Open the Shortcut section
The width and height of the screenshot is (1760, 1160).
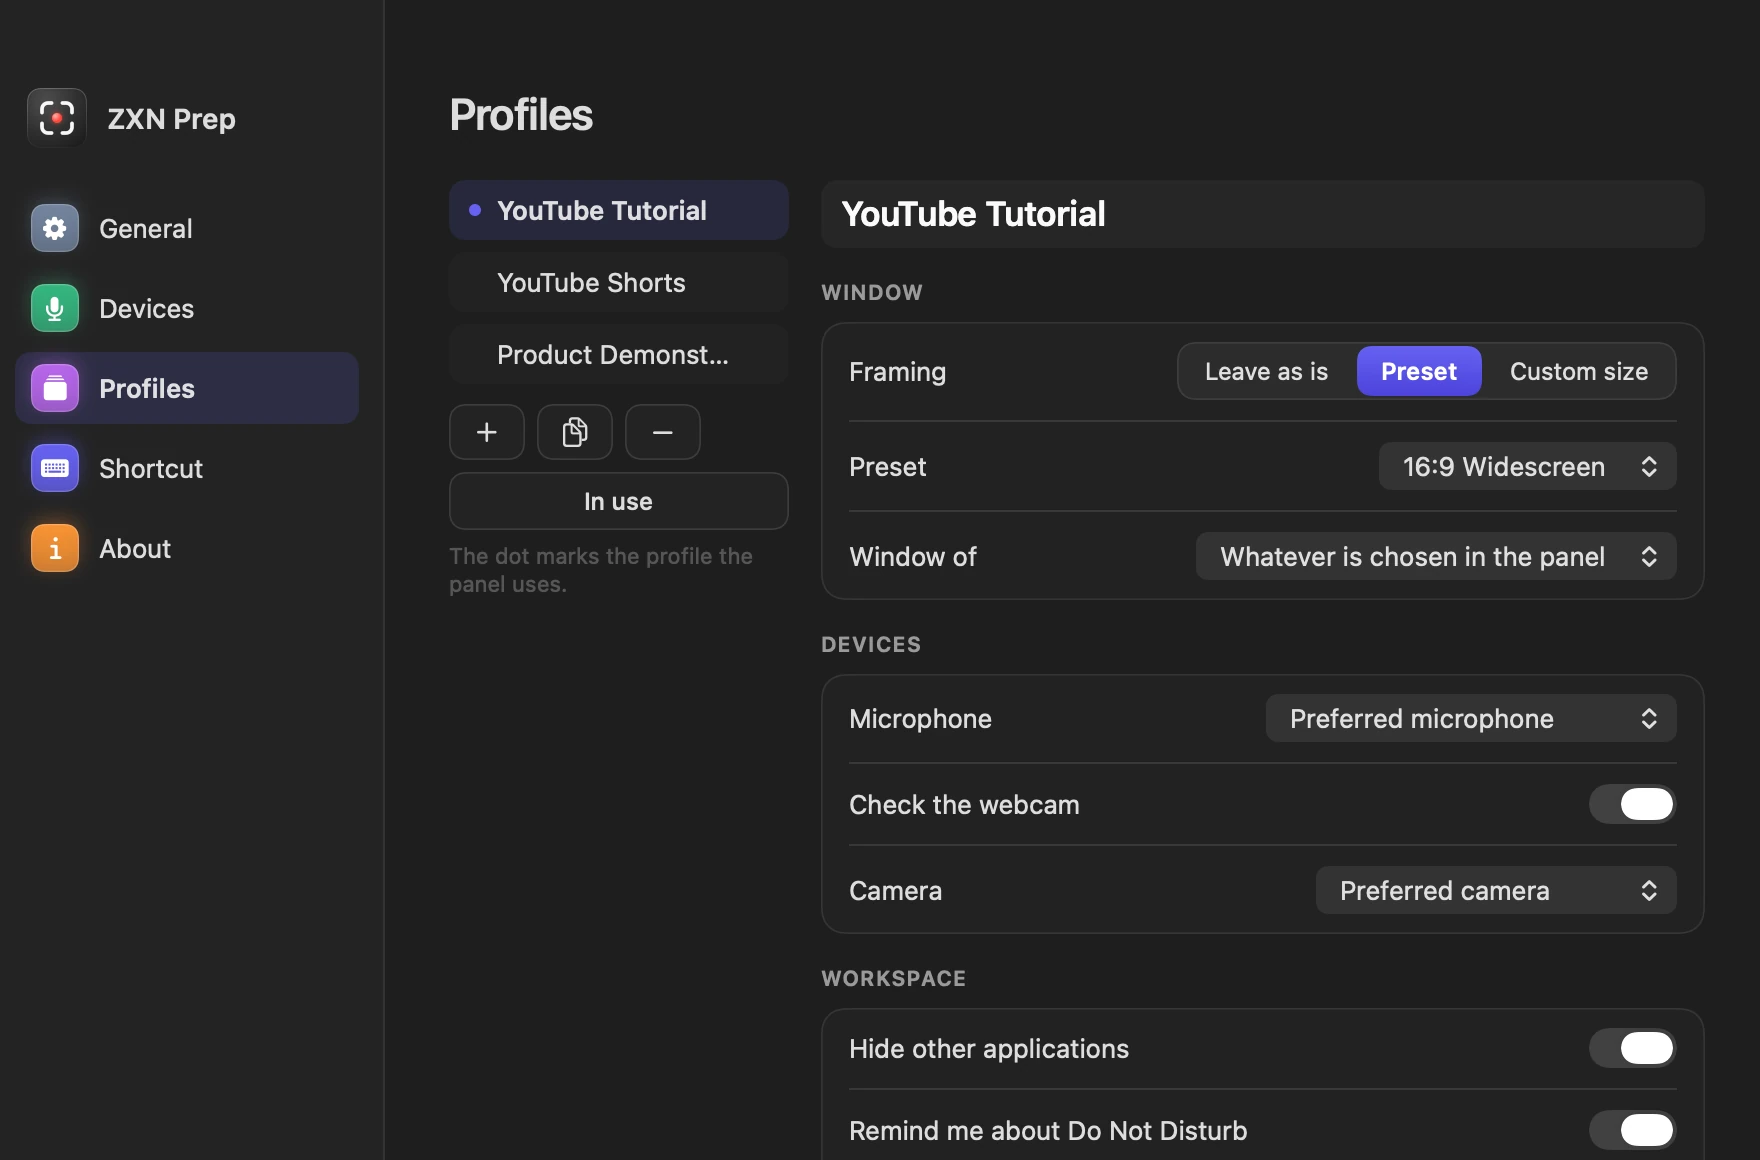[187, 468]
